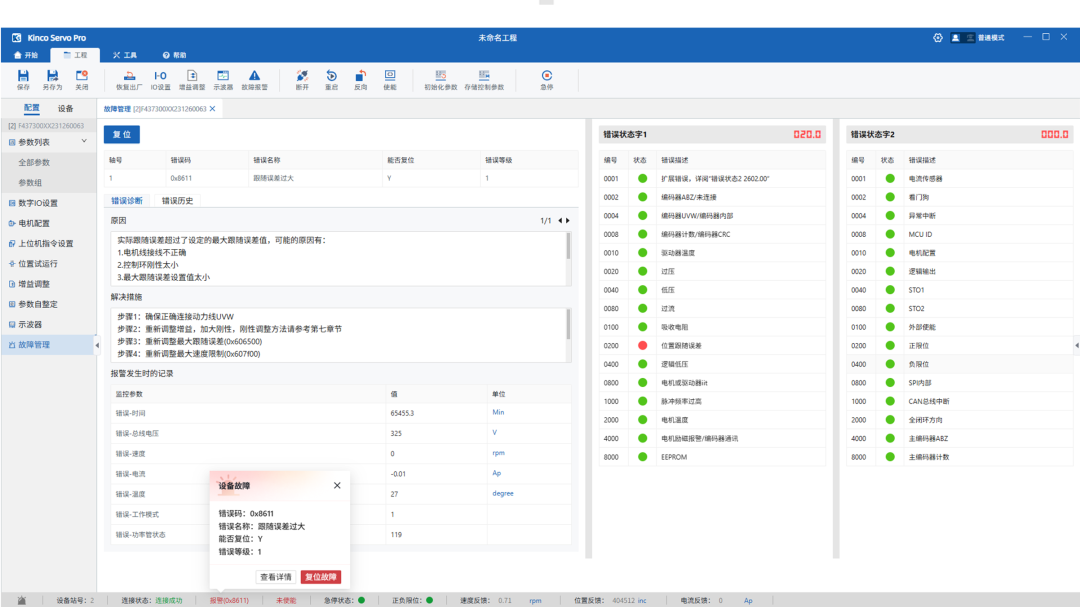Click the blue 复位 button

pos(122,134)
